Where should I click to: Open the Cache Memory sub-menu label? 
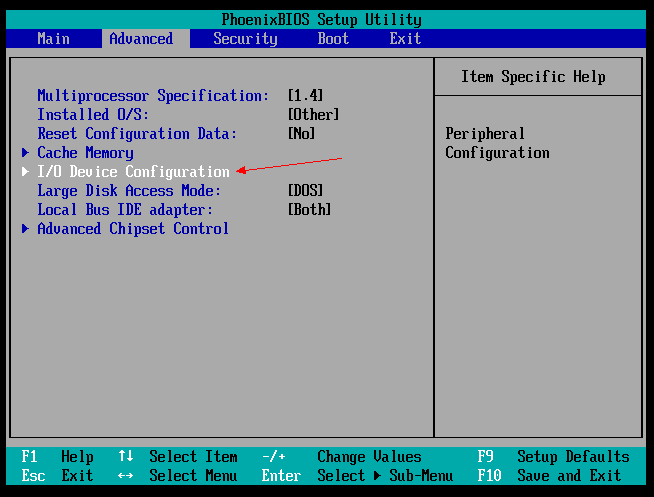86,153
